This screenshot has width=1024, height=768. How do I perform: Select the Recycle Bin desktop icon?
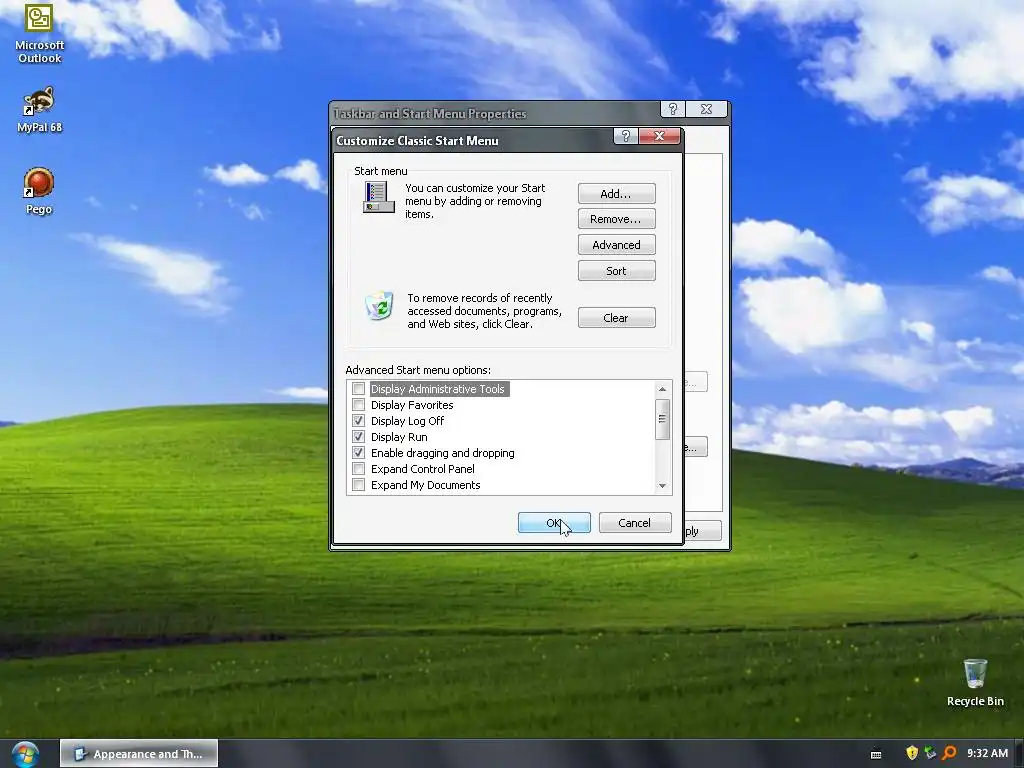[x=975, y=682]
